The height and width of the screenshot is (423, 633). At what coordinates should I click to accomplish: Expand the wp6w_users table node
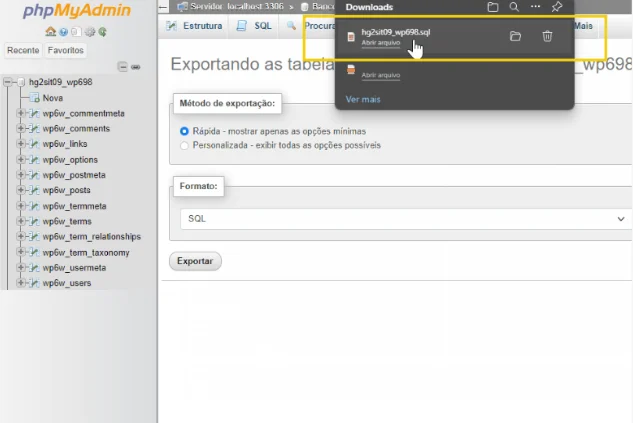tap(20, 283)
